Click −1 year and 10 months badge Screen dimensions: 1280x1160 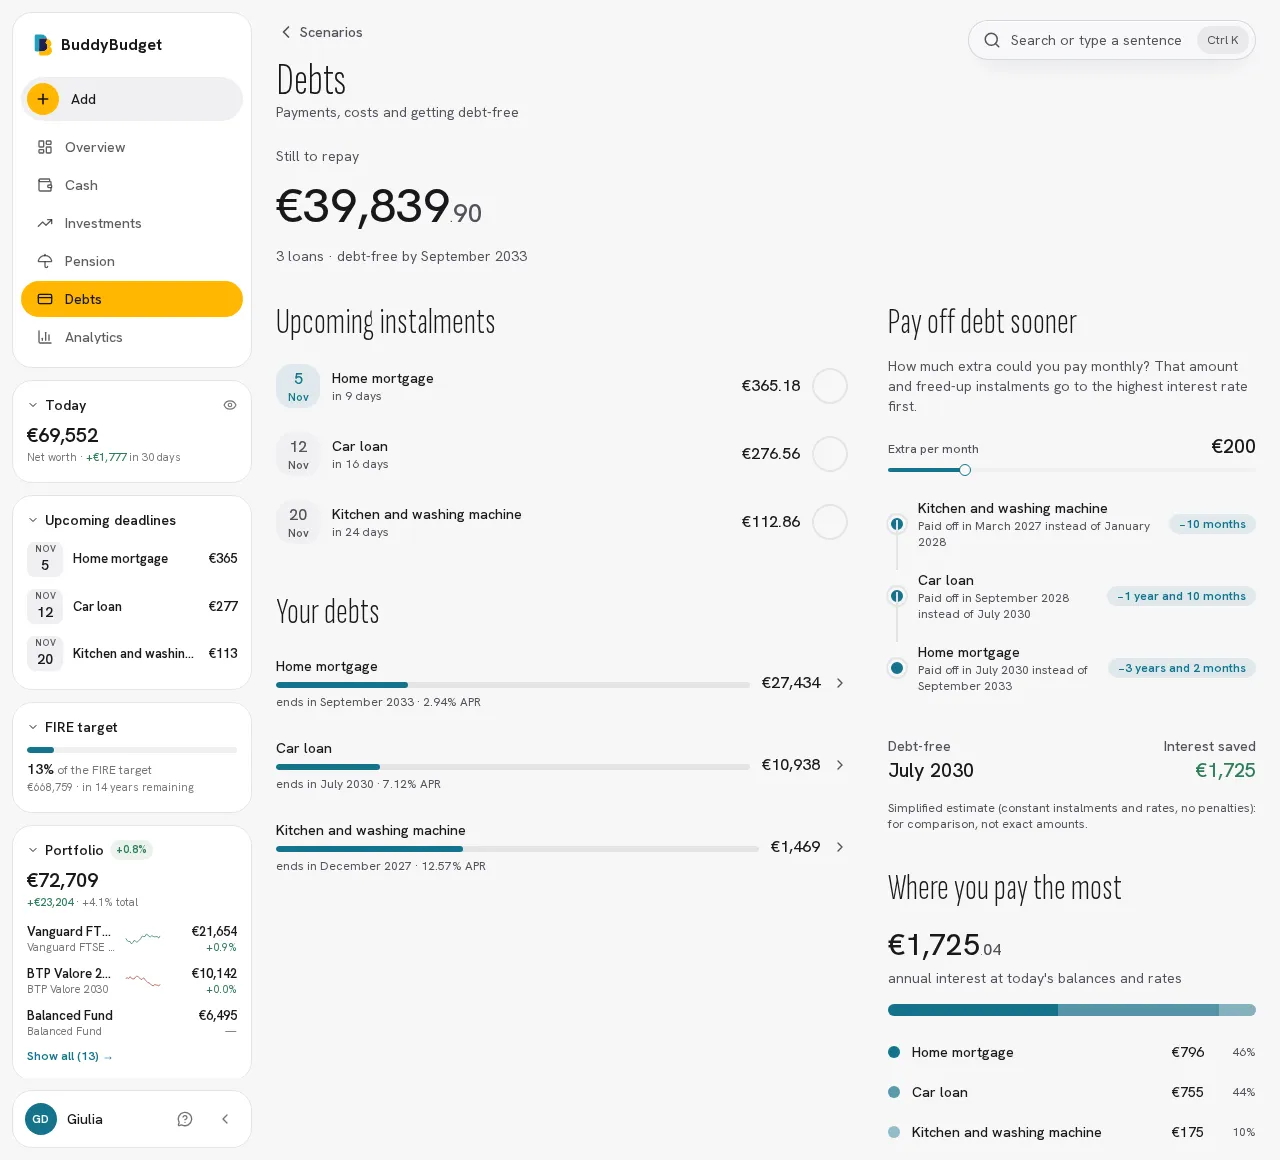click(1181, 596)
